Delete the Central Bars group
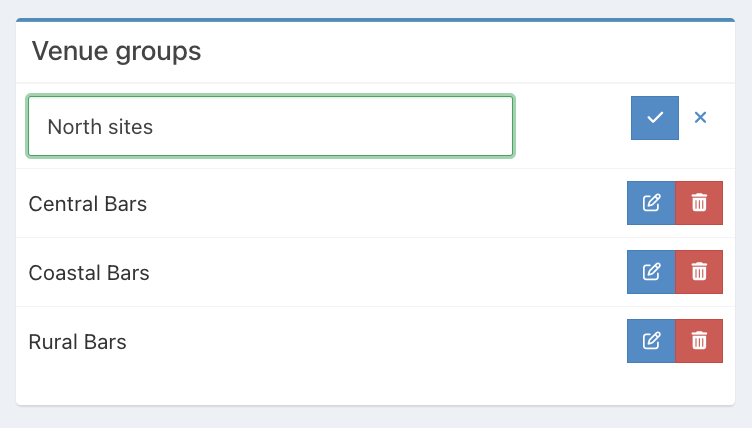 (x=699, y=203)
